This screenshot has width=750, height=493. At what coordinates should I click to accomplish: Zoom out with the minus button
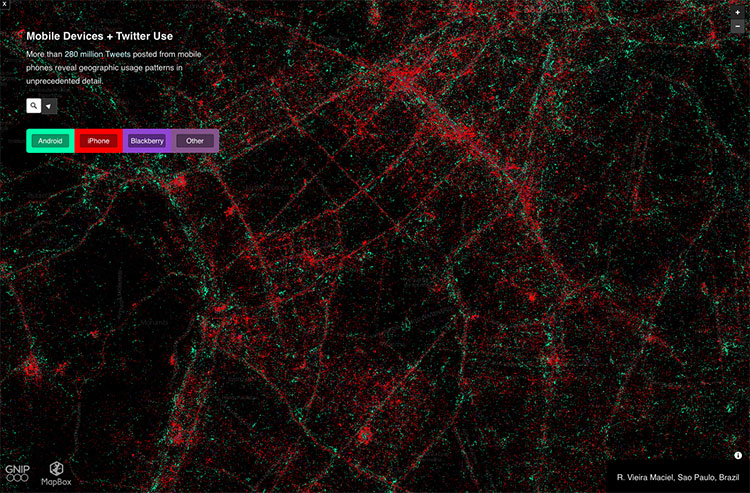coord(738,26)
